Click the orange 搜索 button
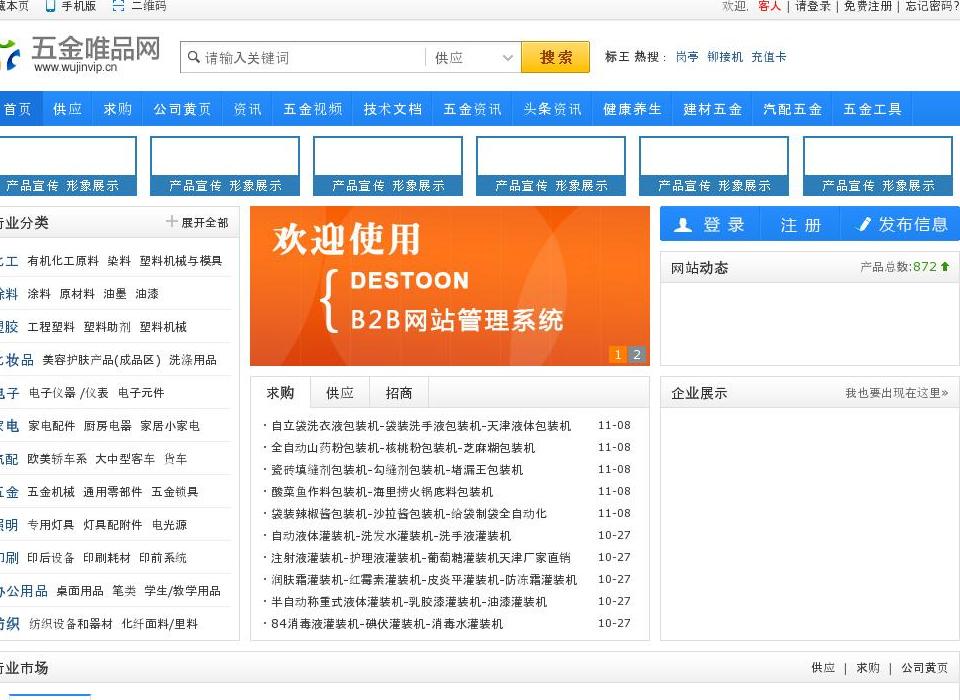 point(555,57)
